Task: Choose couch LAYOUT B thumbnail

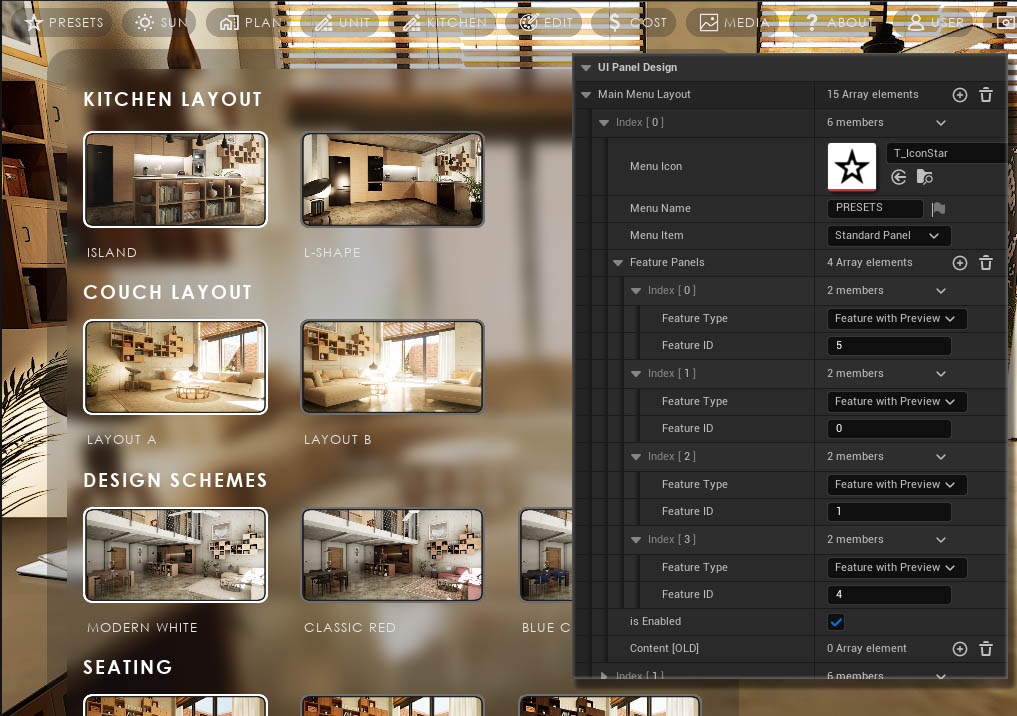Action: click(392, 367)
